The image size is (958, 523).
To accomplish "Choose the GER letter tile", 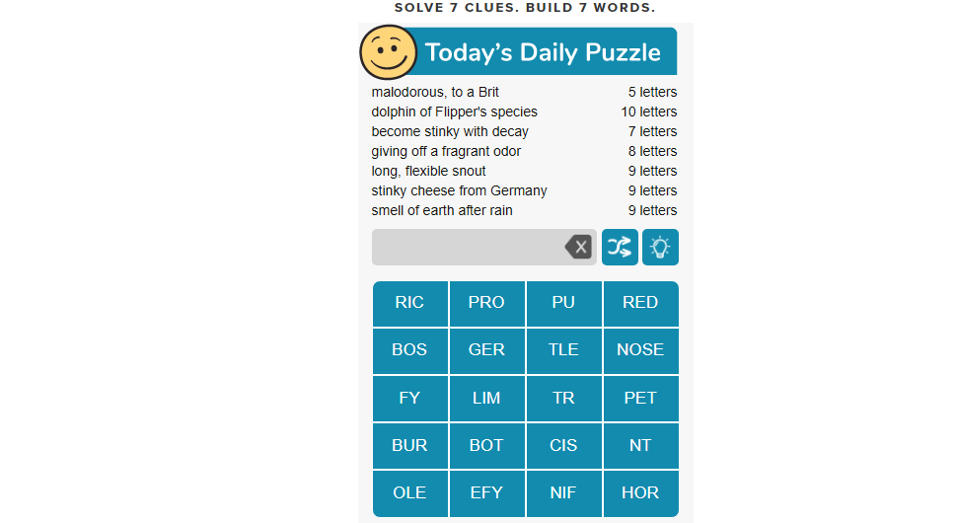I will (x=486, y=351).
